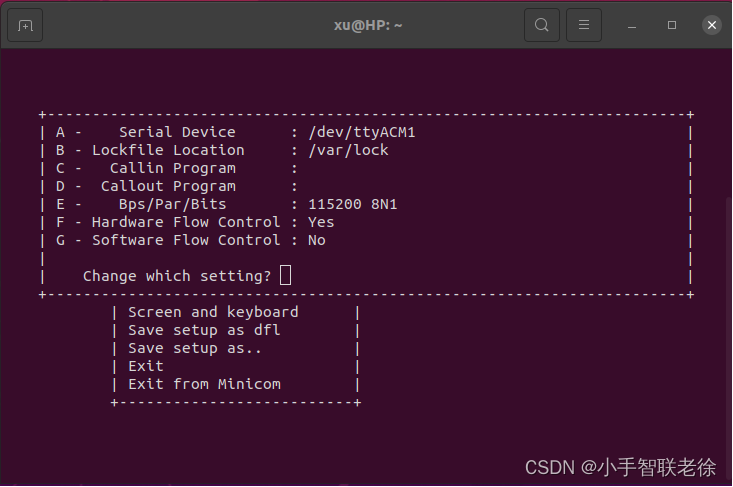
Task: Click the Callout Program setting row
Action: point(176,186)
